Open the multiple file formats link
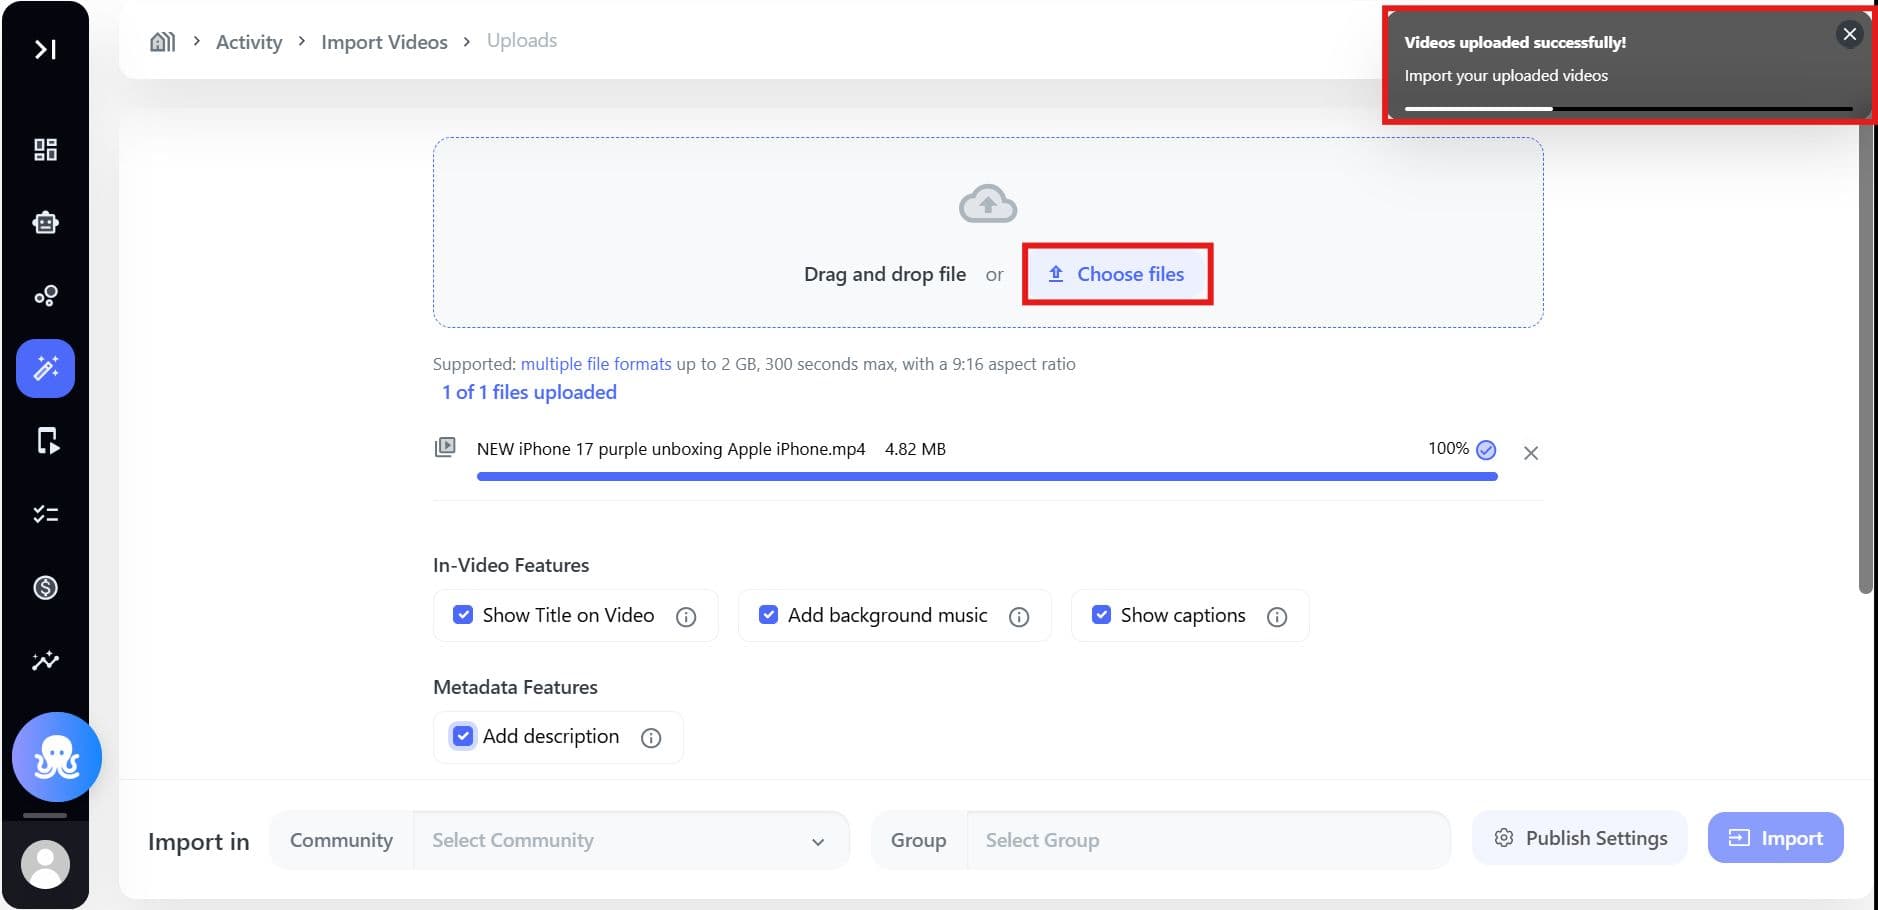 point(596,364)
